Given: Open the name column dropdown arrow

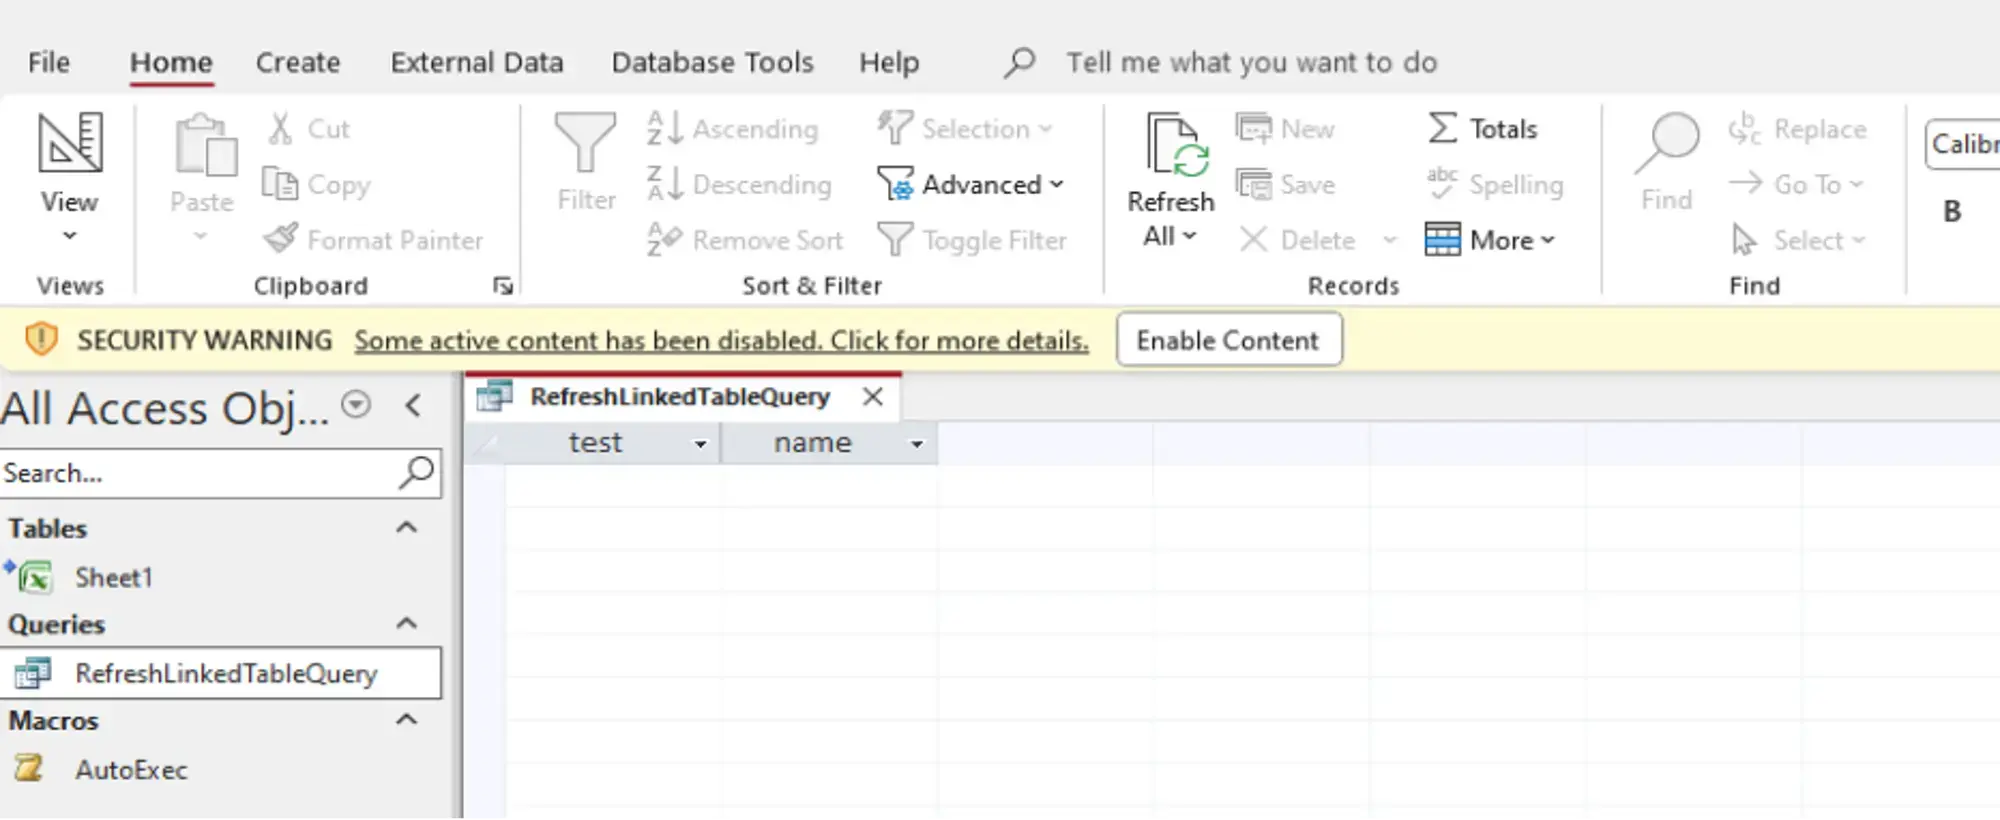Looking at the screenshot, I should pos(916,444).
